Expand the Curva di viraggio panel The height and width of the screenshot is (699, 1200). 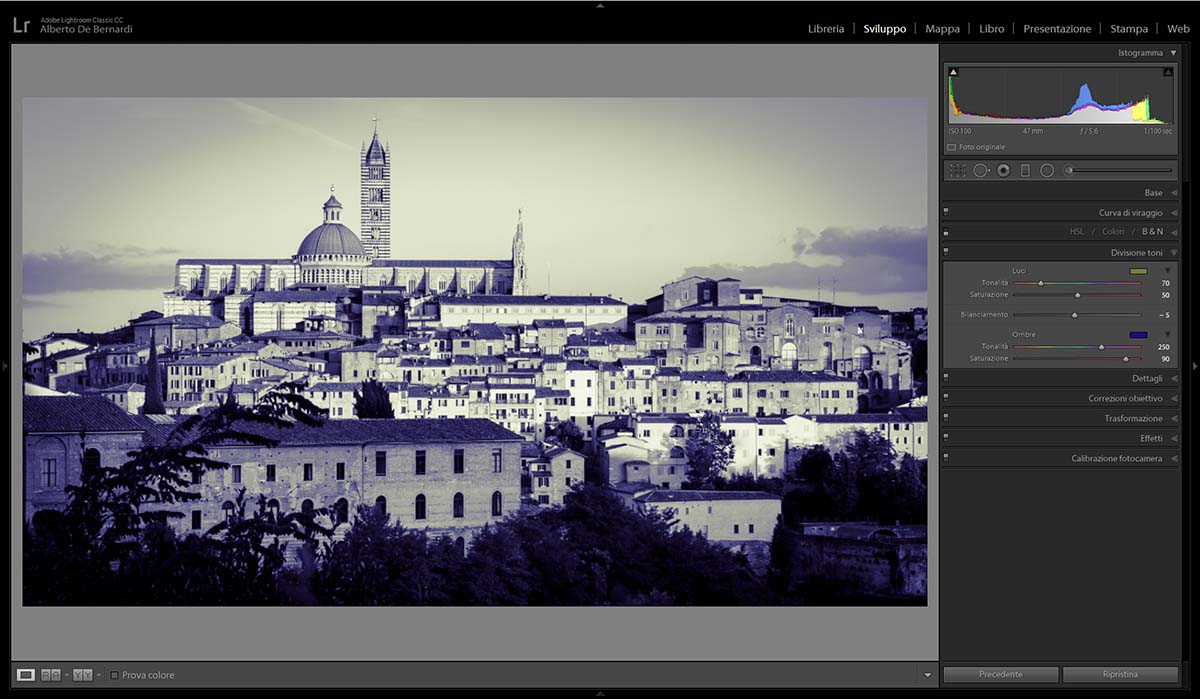[x=1130, y=213]
